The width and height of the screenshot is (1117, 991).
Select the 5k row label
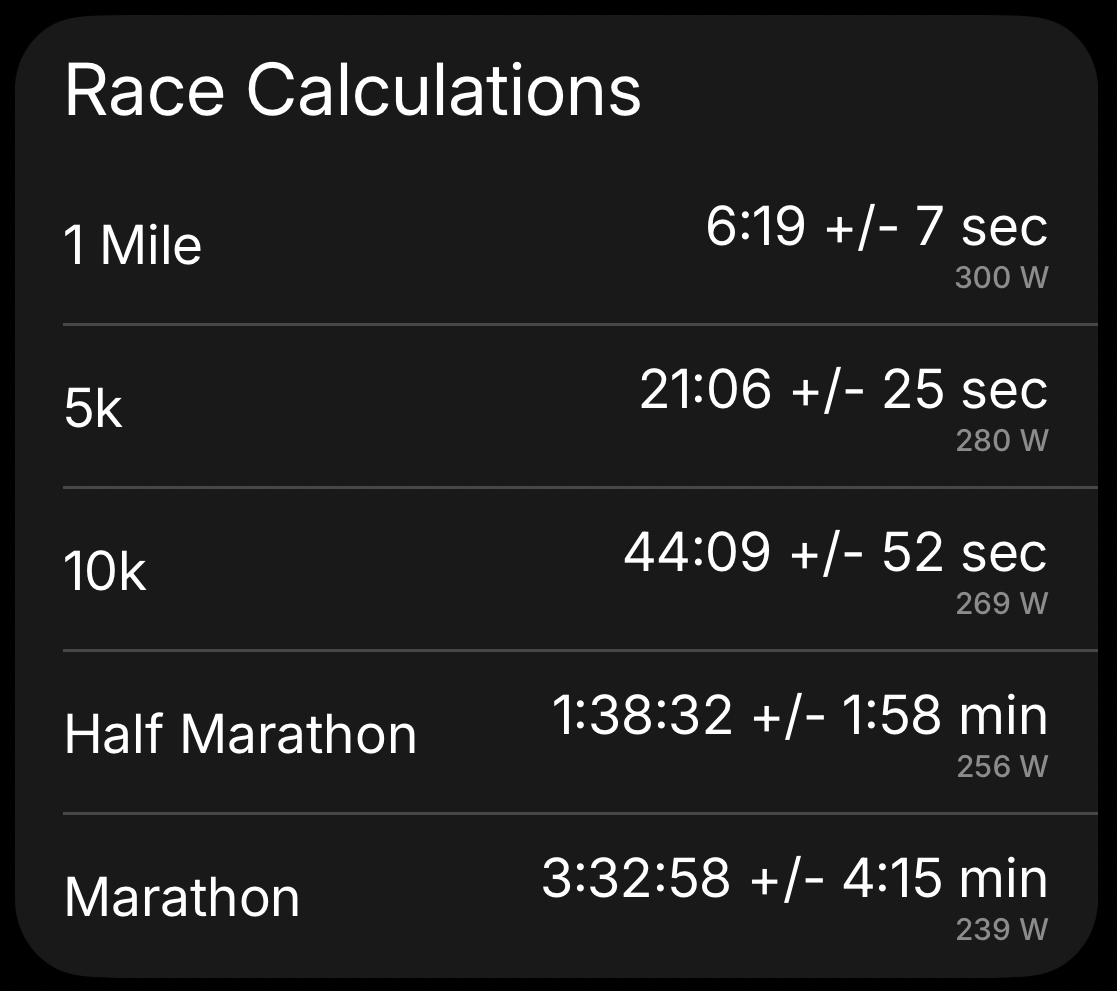point(93,409)
